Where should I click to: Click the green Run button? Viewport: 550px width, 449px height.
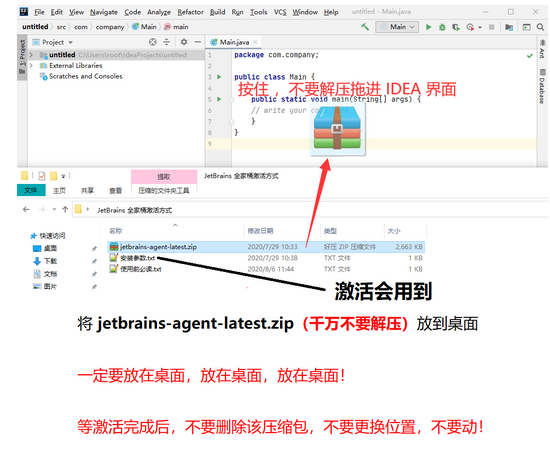[x=428, y=27]
